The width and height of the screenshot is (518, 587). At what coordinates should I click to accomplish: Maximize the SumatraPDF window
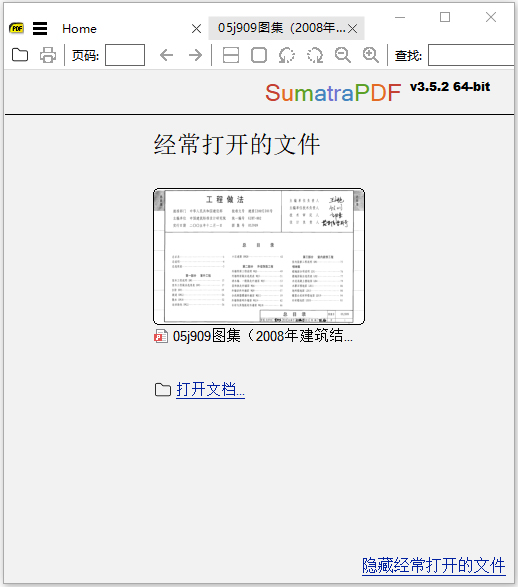point(445,17)
